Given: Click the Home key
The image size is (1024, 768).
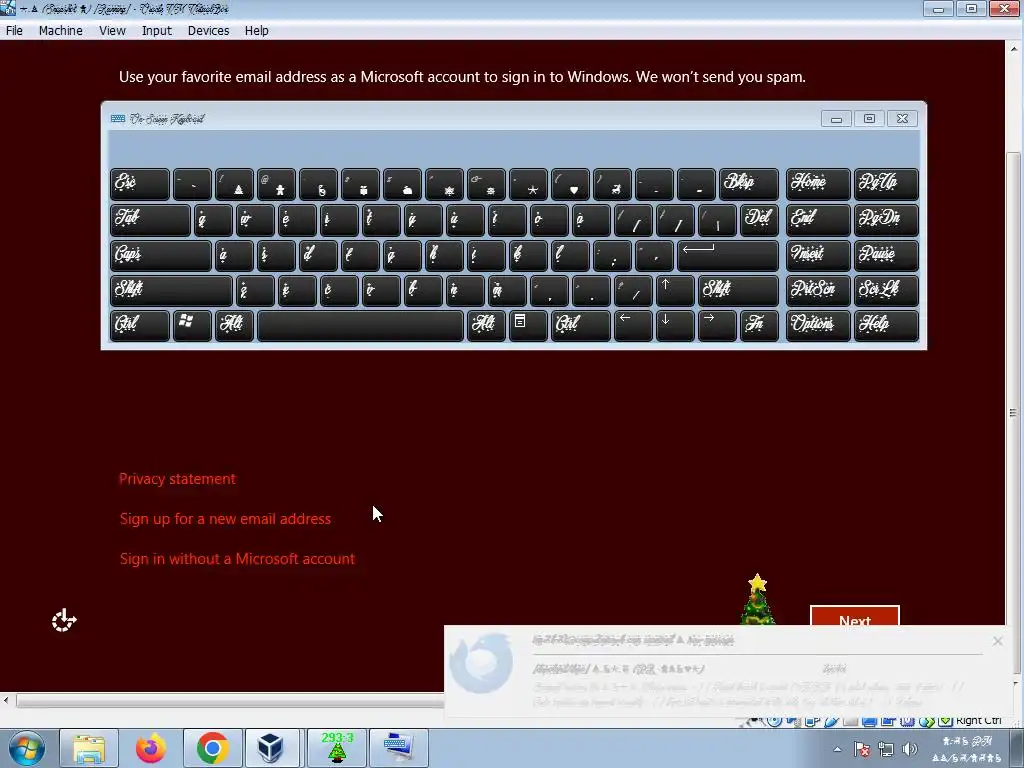Looking at the screenshot, I should coord(818,184).
